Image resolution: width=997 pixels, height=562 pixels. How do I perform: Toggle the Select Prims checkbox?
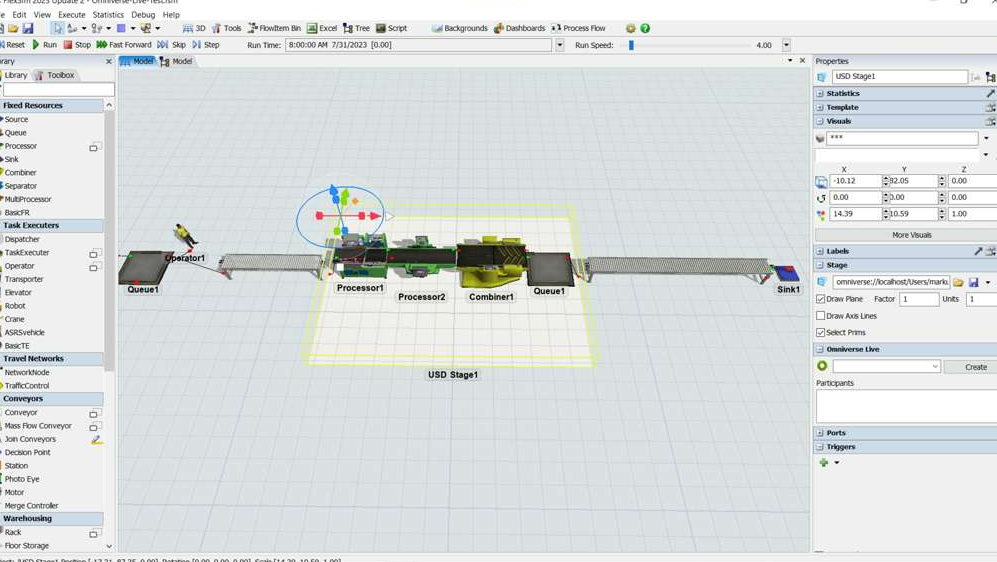pos(820,332)
